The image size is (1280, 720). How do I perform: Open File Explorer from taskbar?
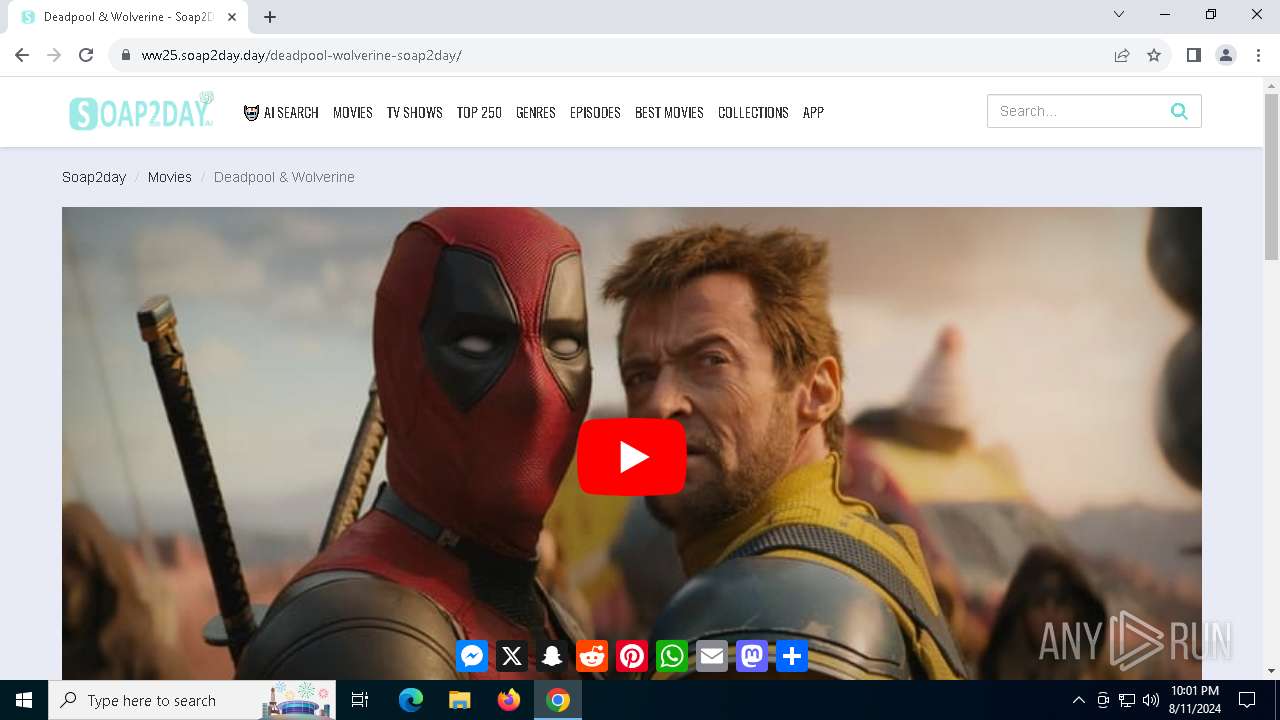460,700
